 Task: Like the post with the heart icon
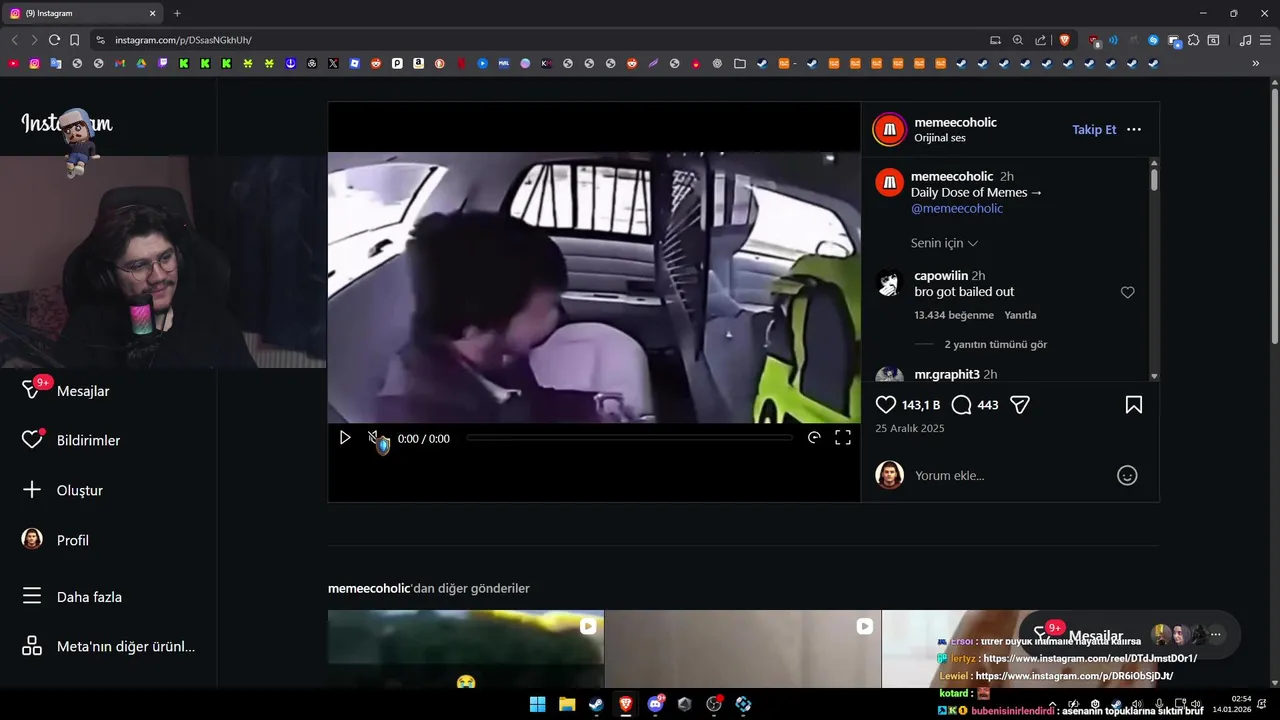[x=886, y=405]
